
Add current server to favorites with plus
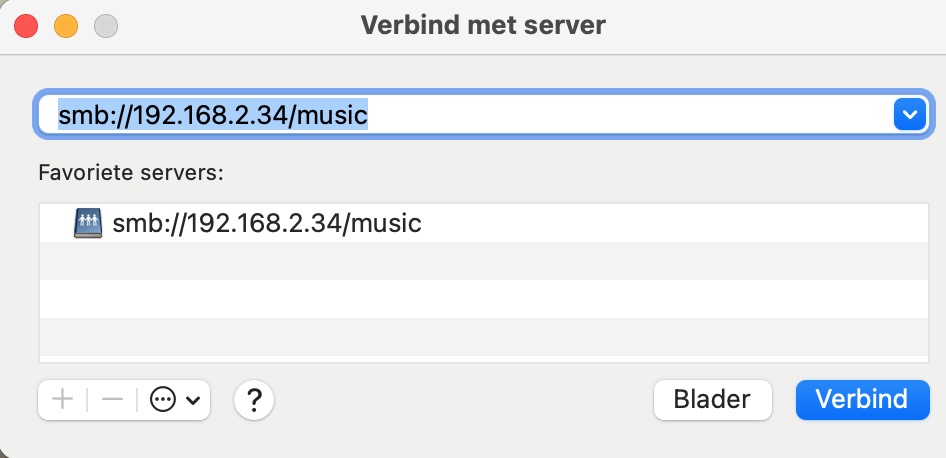click(62, 399)
